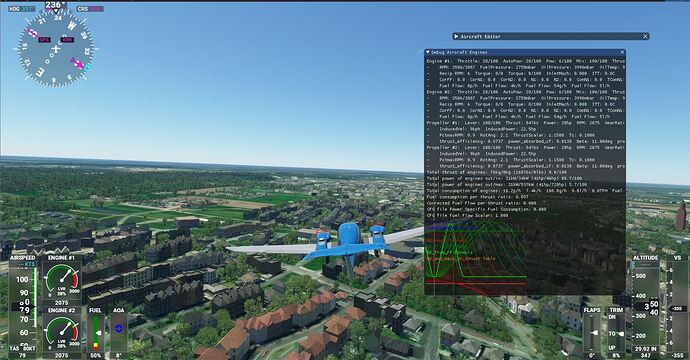Click the AOA indicator blue circle

(x=118, y=328)
